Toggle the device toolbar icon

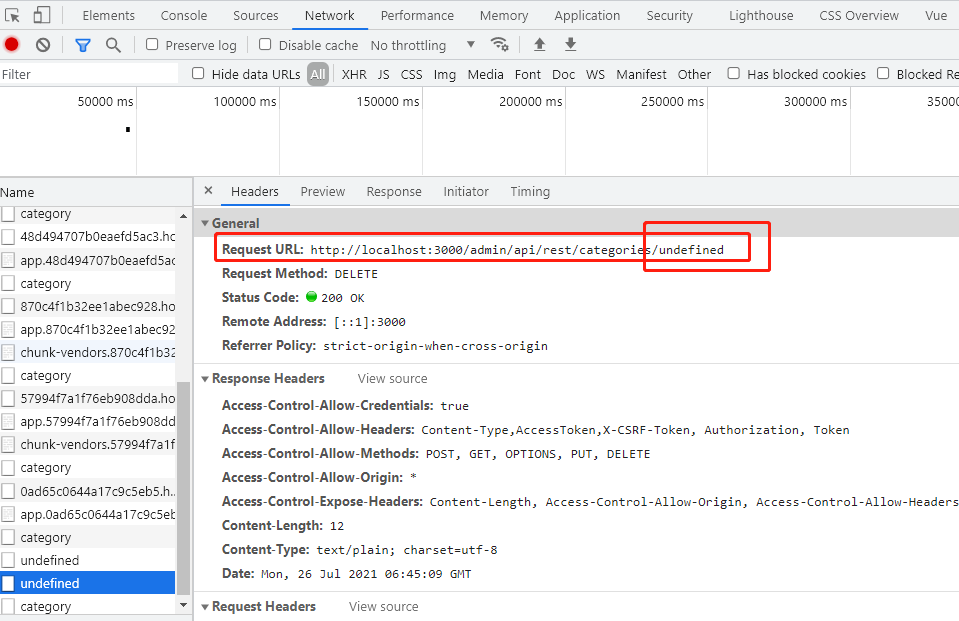41,15
